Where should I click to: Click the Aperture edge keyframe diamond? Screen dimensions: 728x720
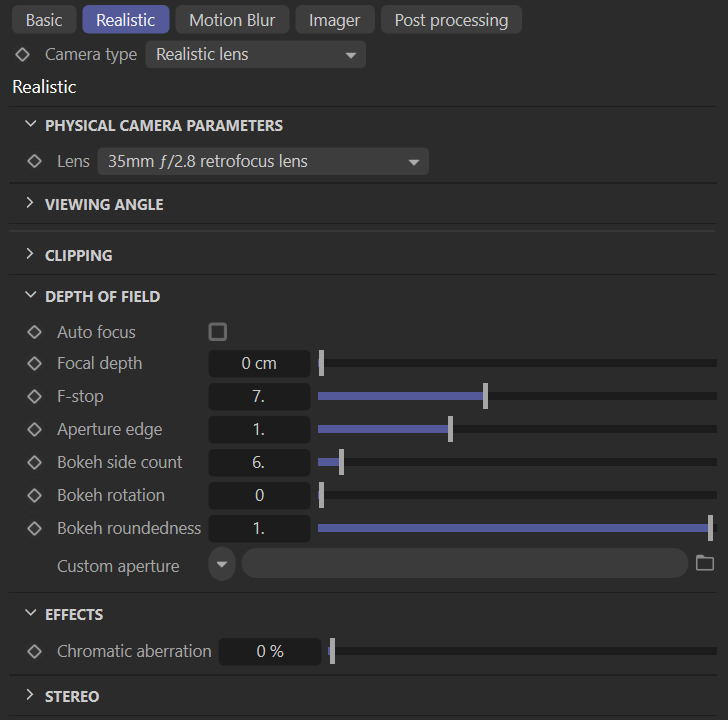click(x=35, y=429)
